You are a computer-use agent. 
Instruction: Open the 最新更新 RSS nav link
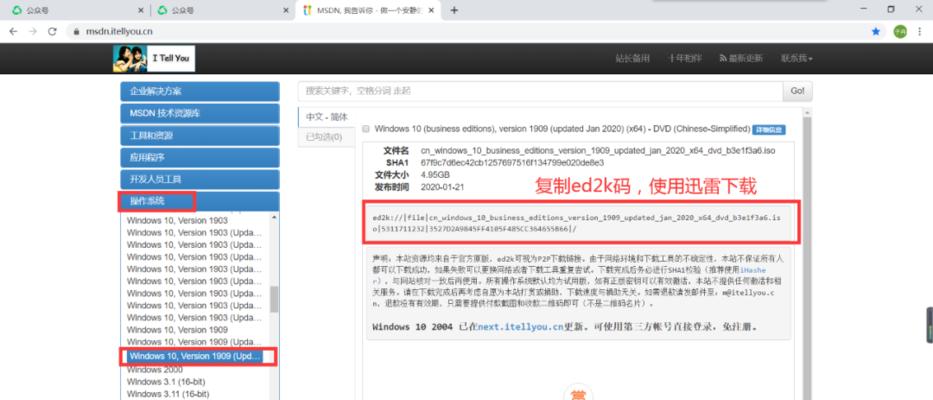(741, 58)
